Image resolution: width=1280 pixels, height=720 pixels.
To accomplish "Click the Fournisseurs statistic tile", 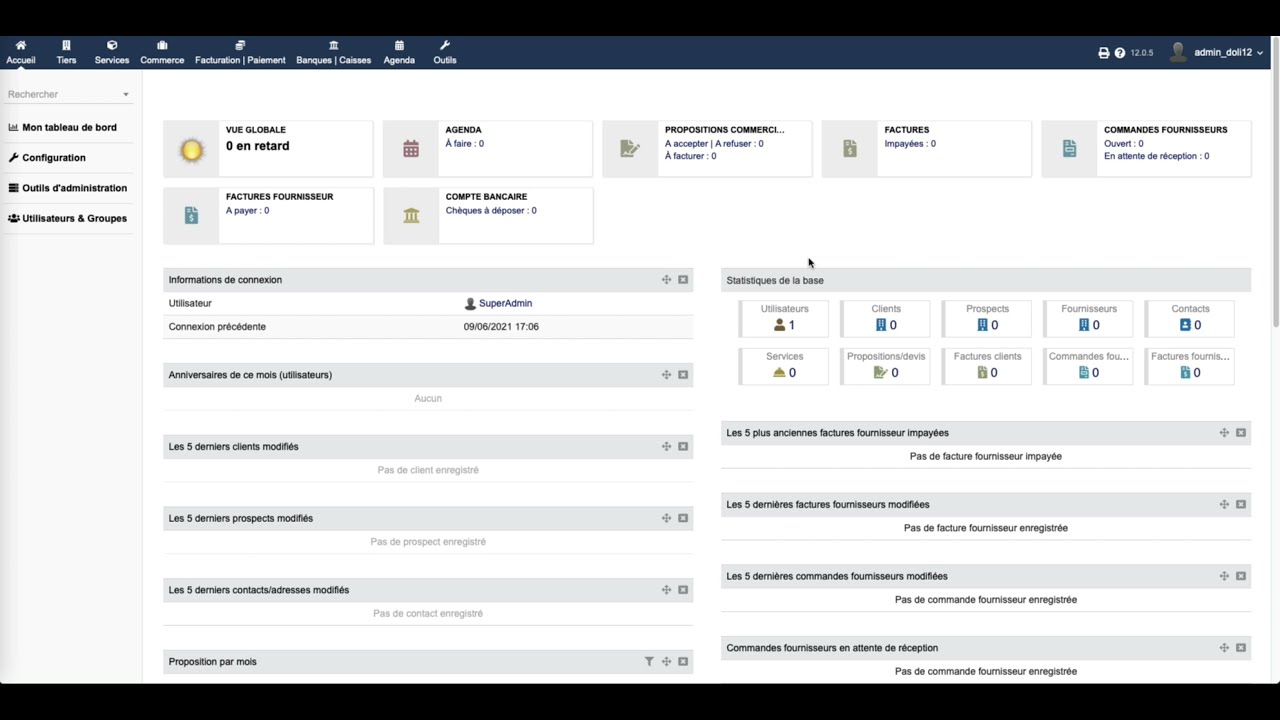I will tap(1089, 318).
